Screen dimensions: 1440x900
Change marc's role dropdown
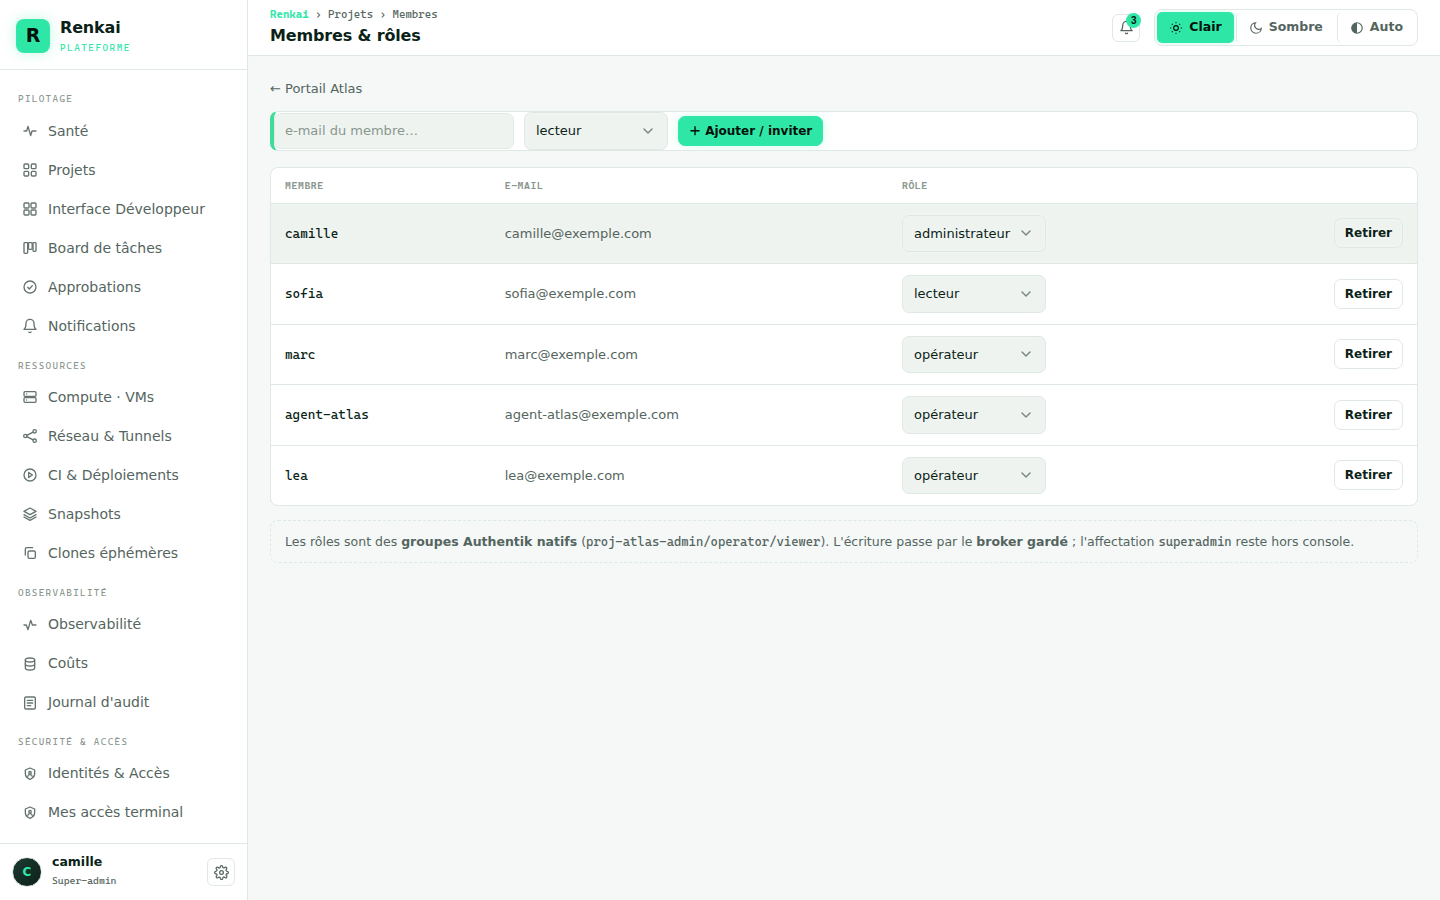click(973, 355)
